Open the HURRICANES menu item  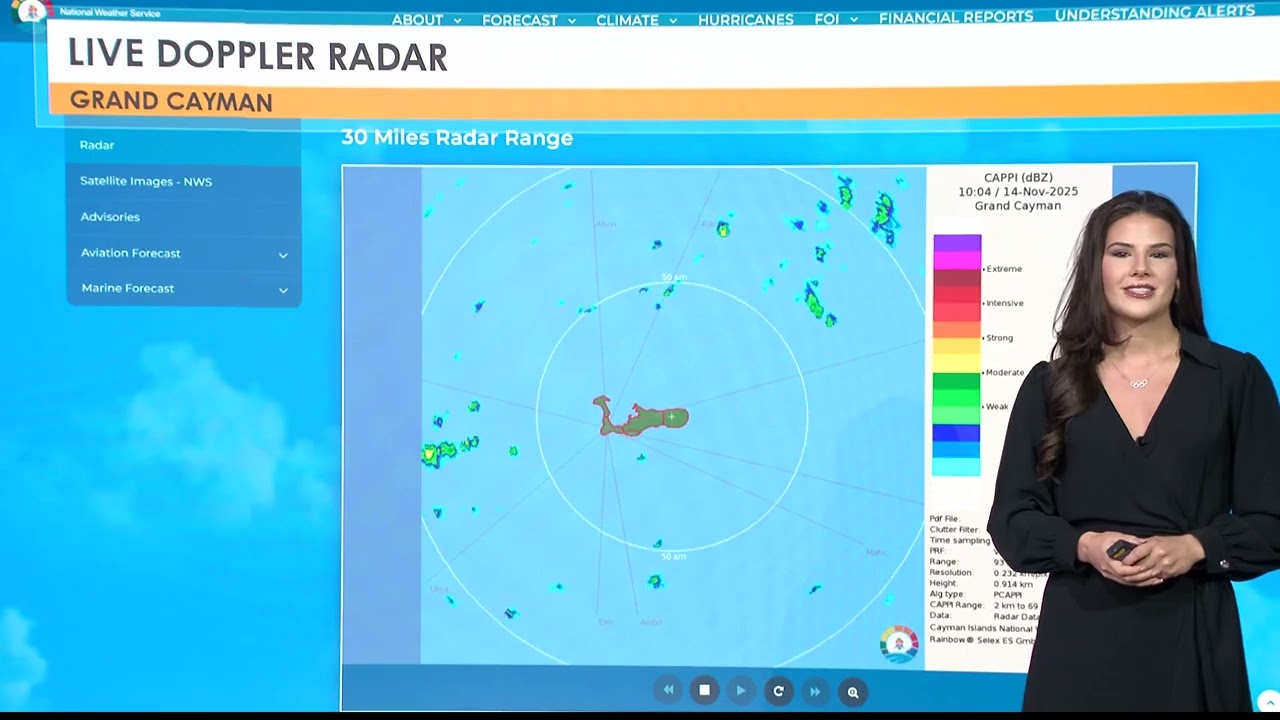pos(746,20)
